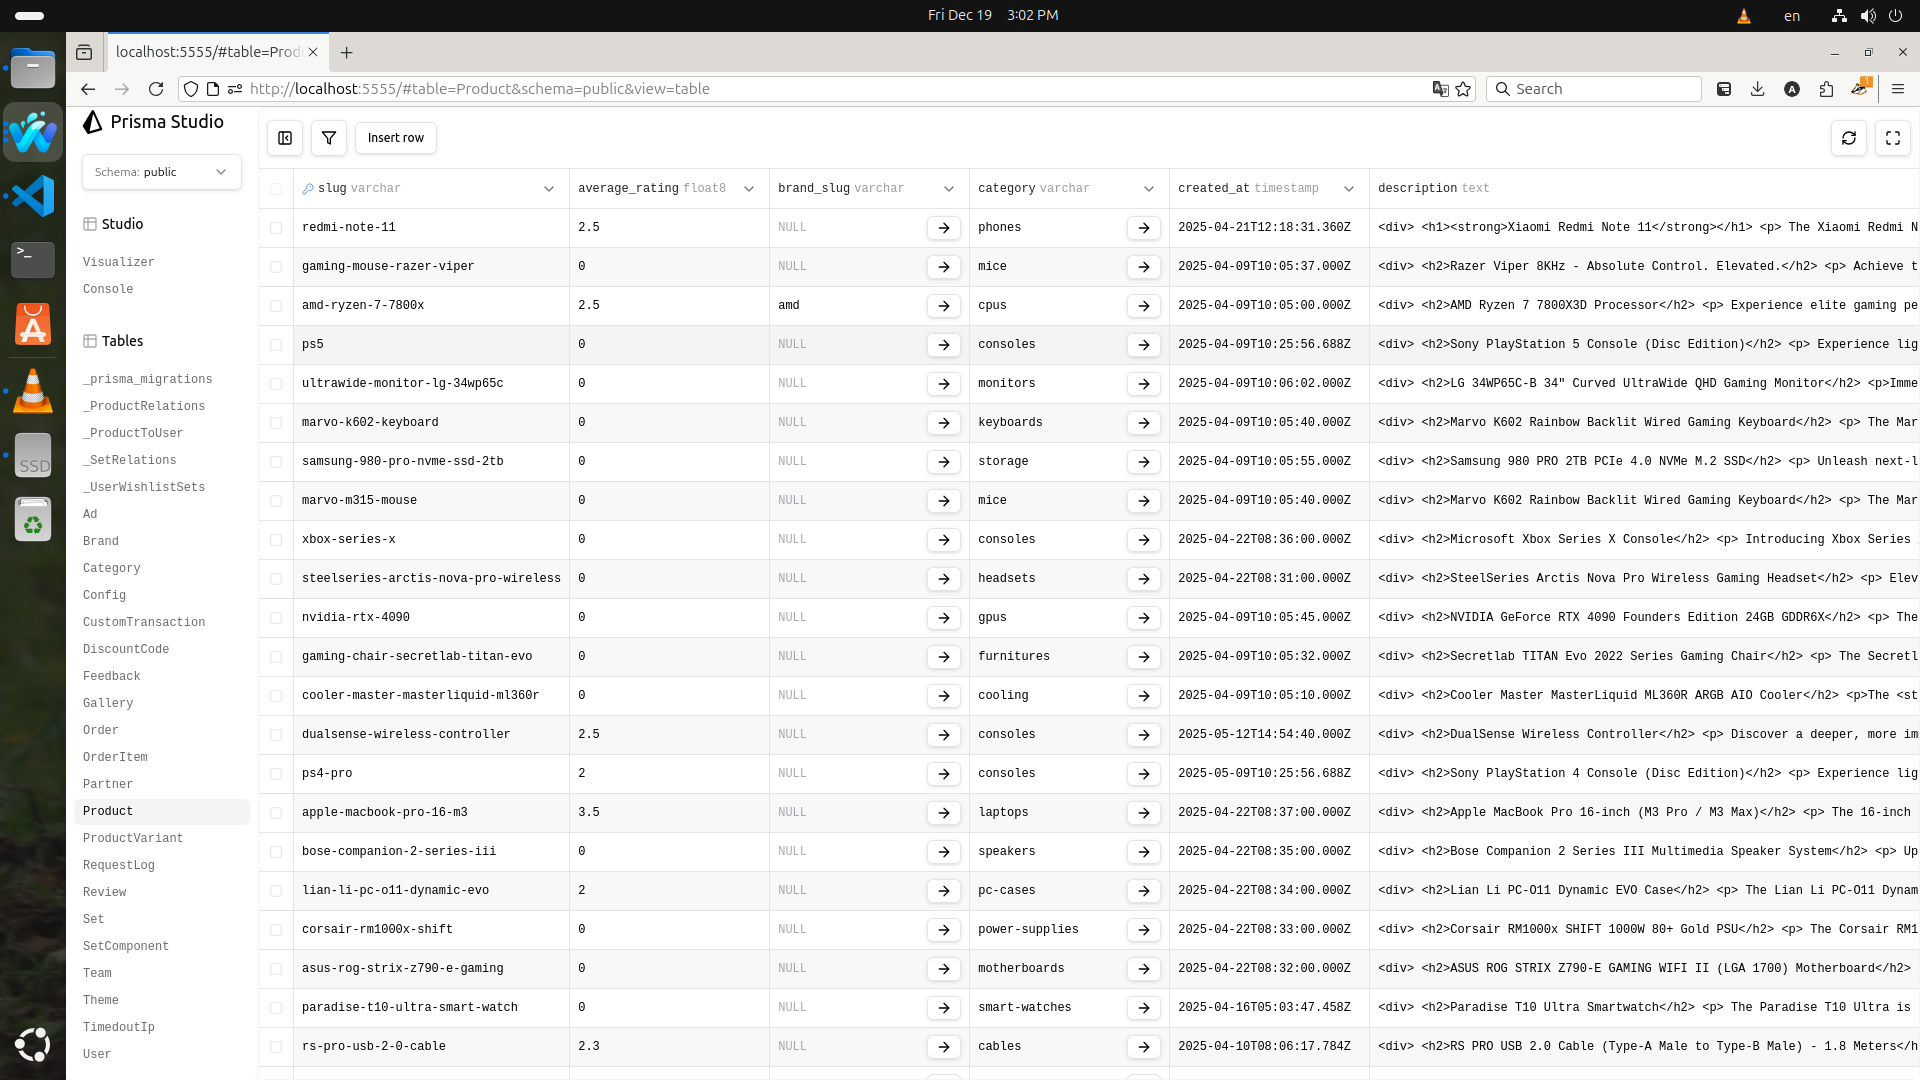Open the Schema: public dropdown
Image resolution: width=1920 pixels, height=1080 pixels.
coord(161,172)
